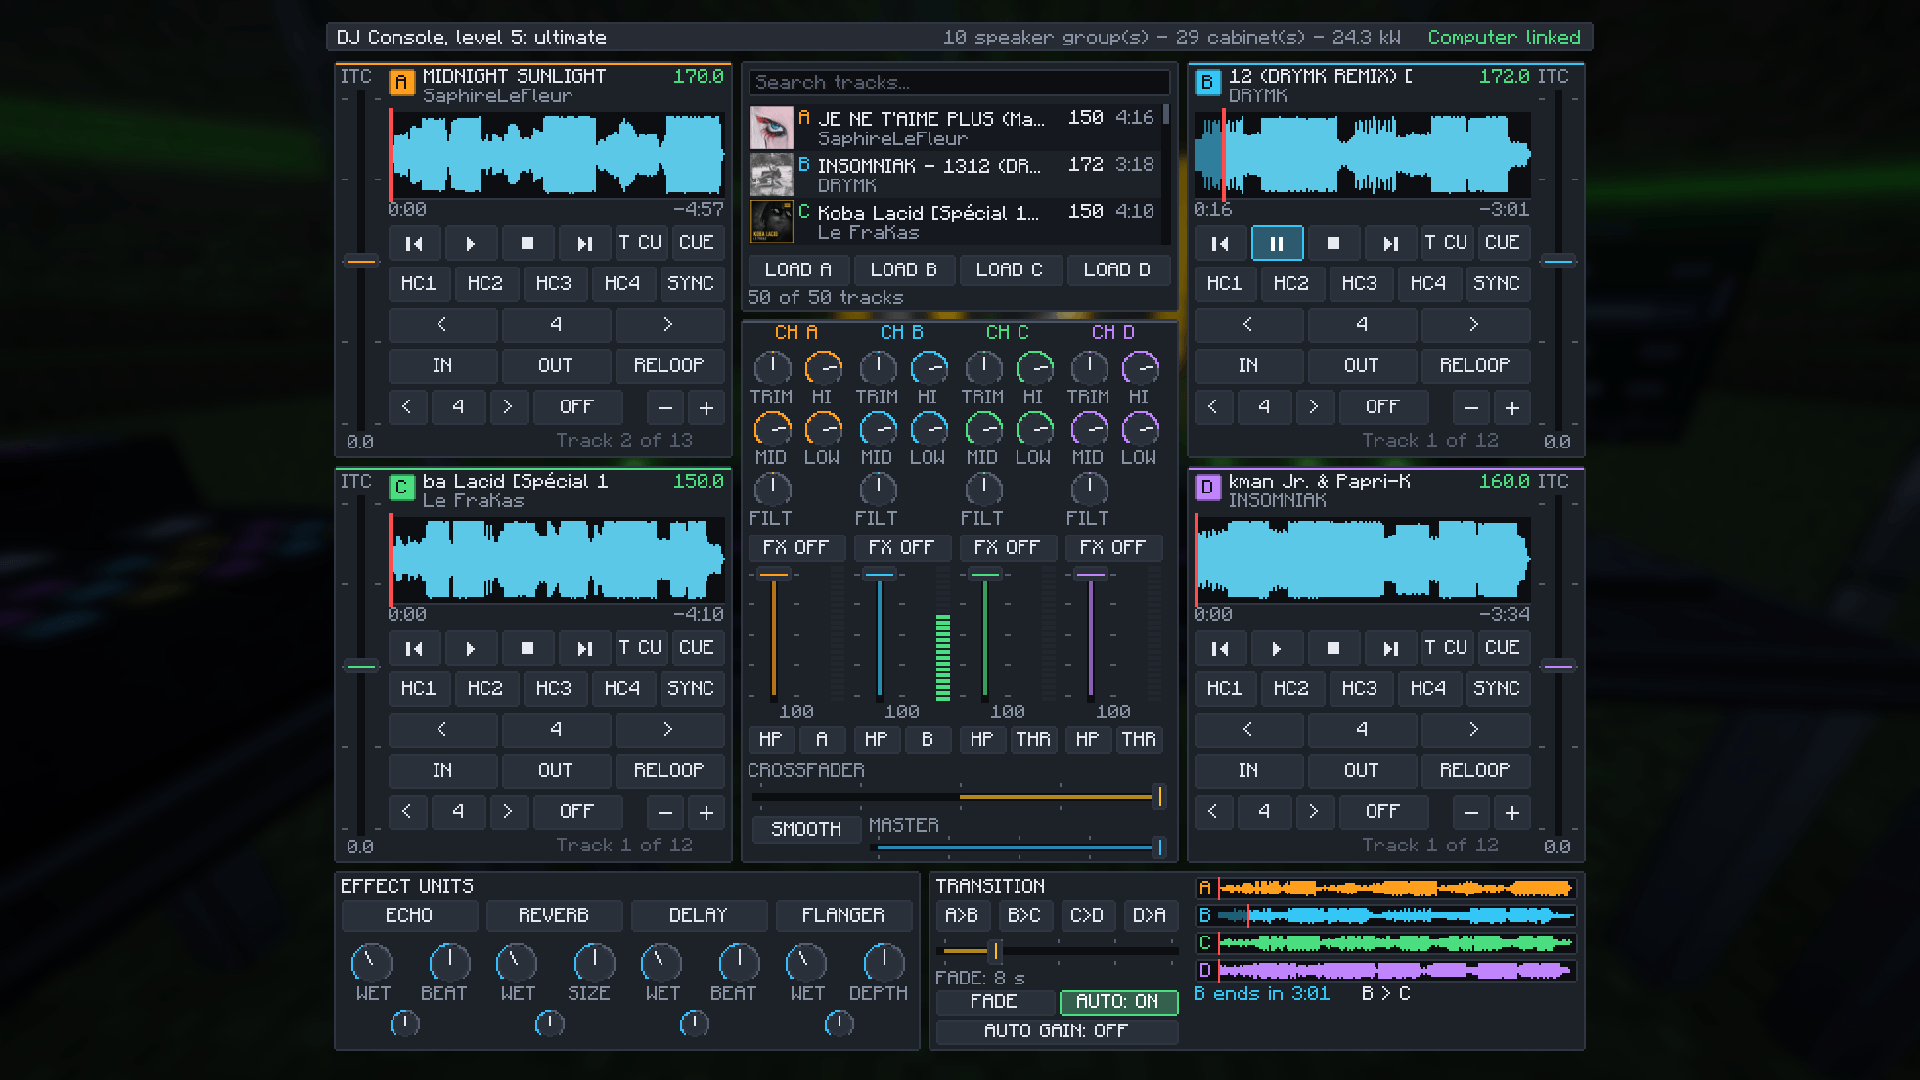The width and height of the screenshot is (1920, 1080).
Task: Jump to previous track on deck C
Action: (413, 648)
